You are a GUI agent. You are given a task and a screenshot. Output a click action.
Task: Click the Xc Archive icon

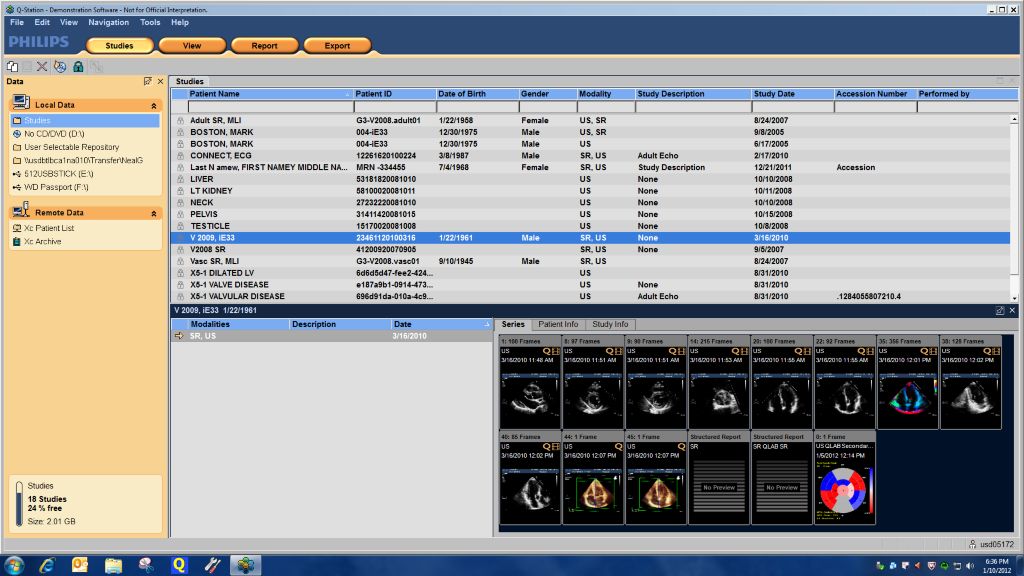coord(17,242)
